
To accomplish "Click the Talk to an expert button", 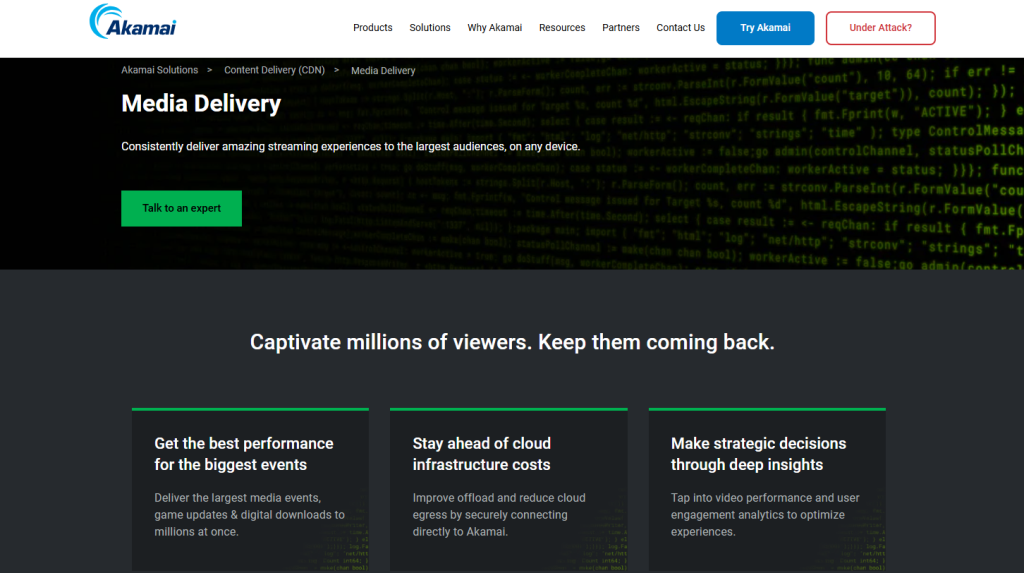I will tap(182, 208).
